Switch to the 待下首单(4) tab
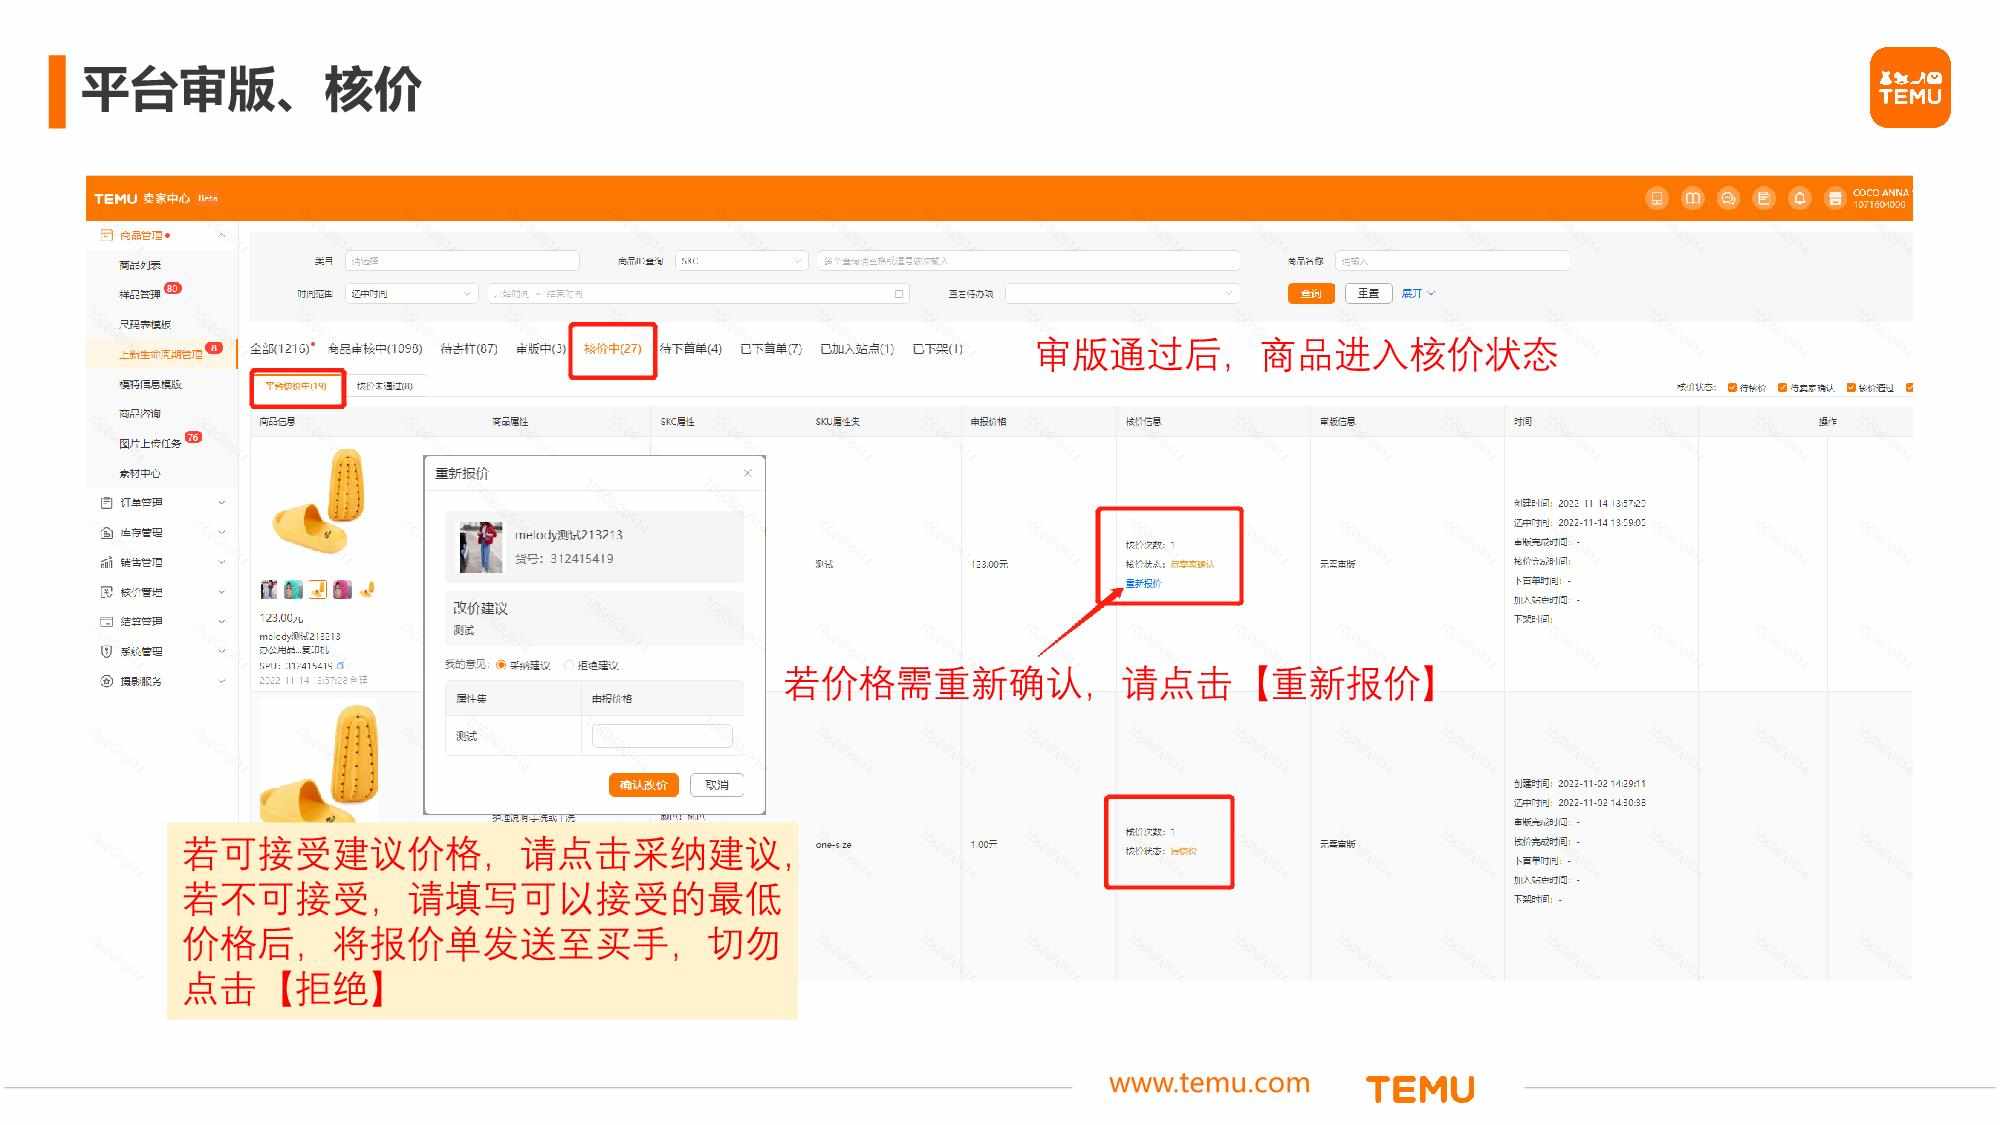 click(691, 348)
